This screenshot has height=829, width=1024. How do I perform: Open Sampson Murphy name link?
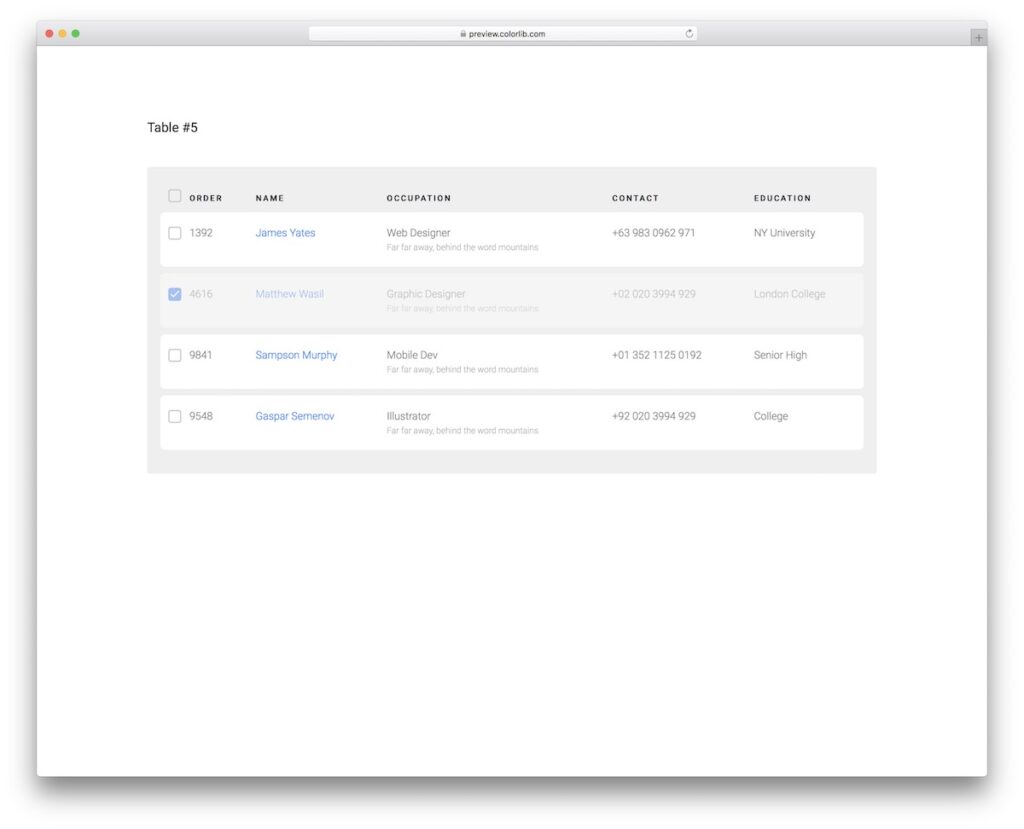point(296,355)
